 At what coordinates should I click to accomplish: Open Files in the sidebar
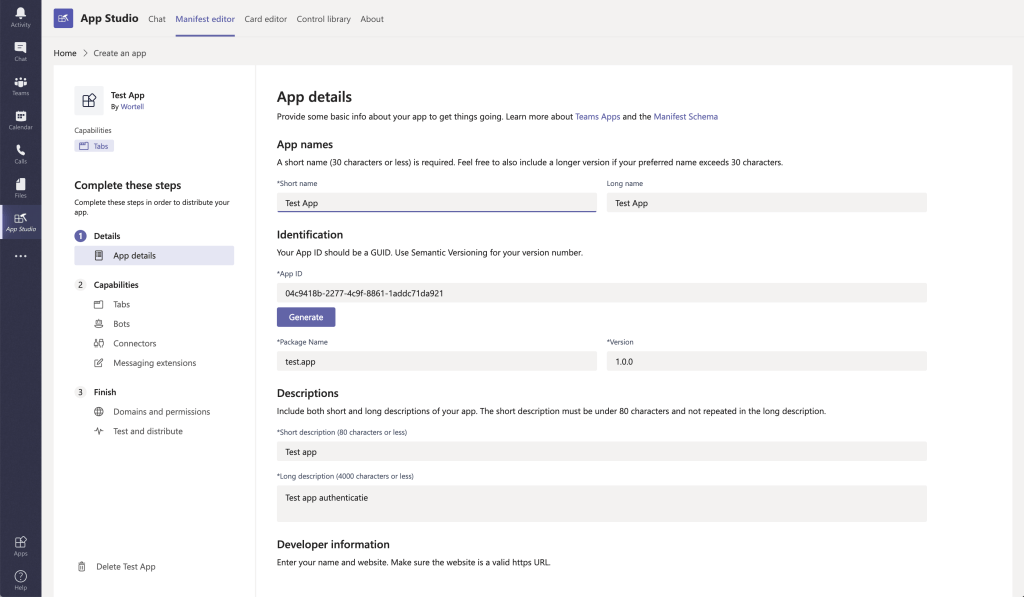coord(20,188)
